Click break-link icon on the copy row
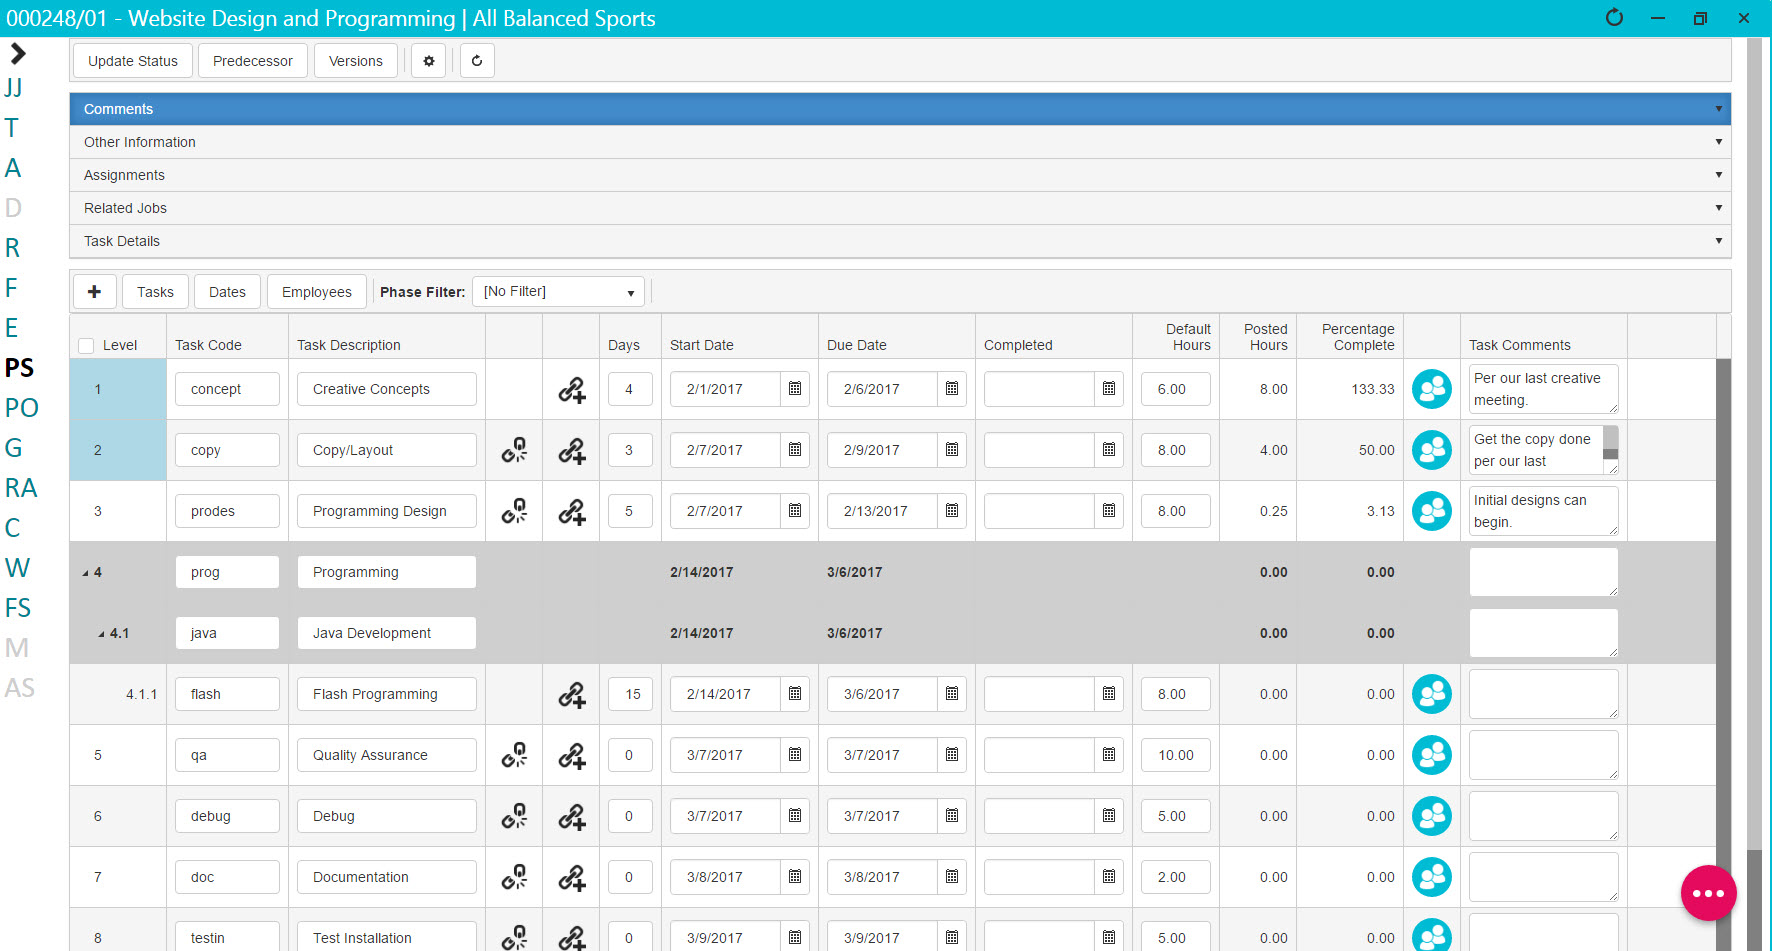 point(514,450)
